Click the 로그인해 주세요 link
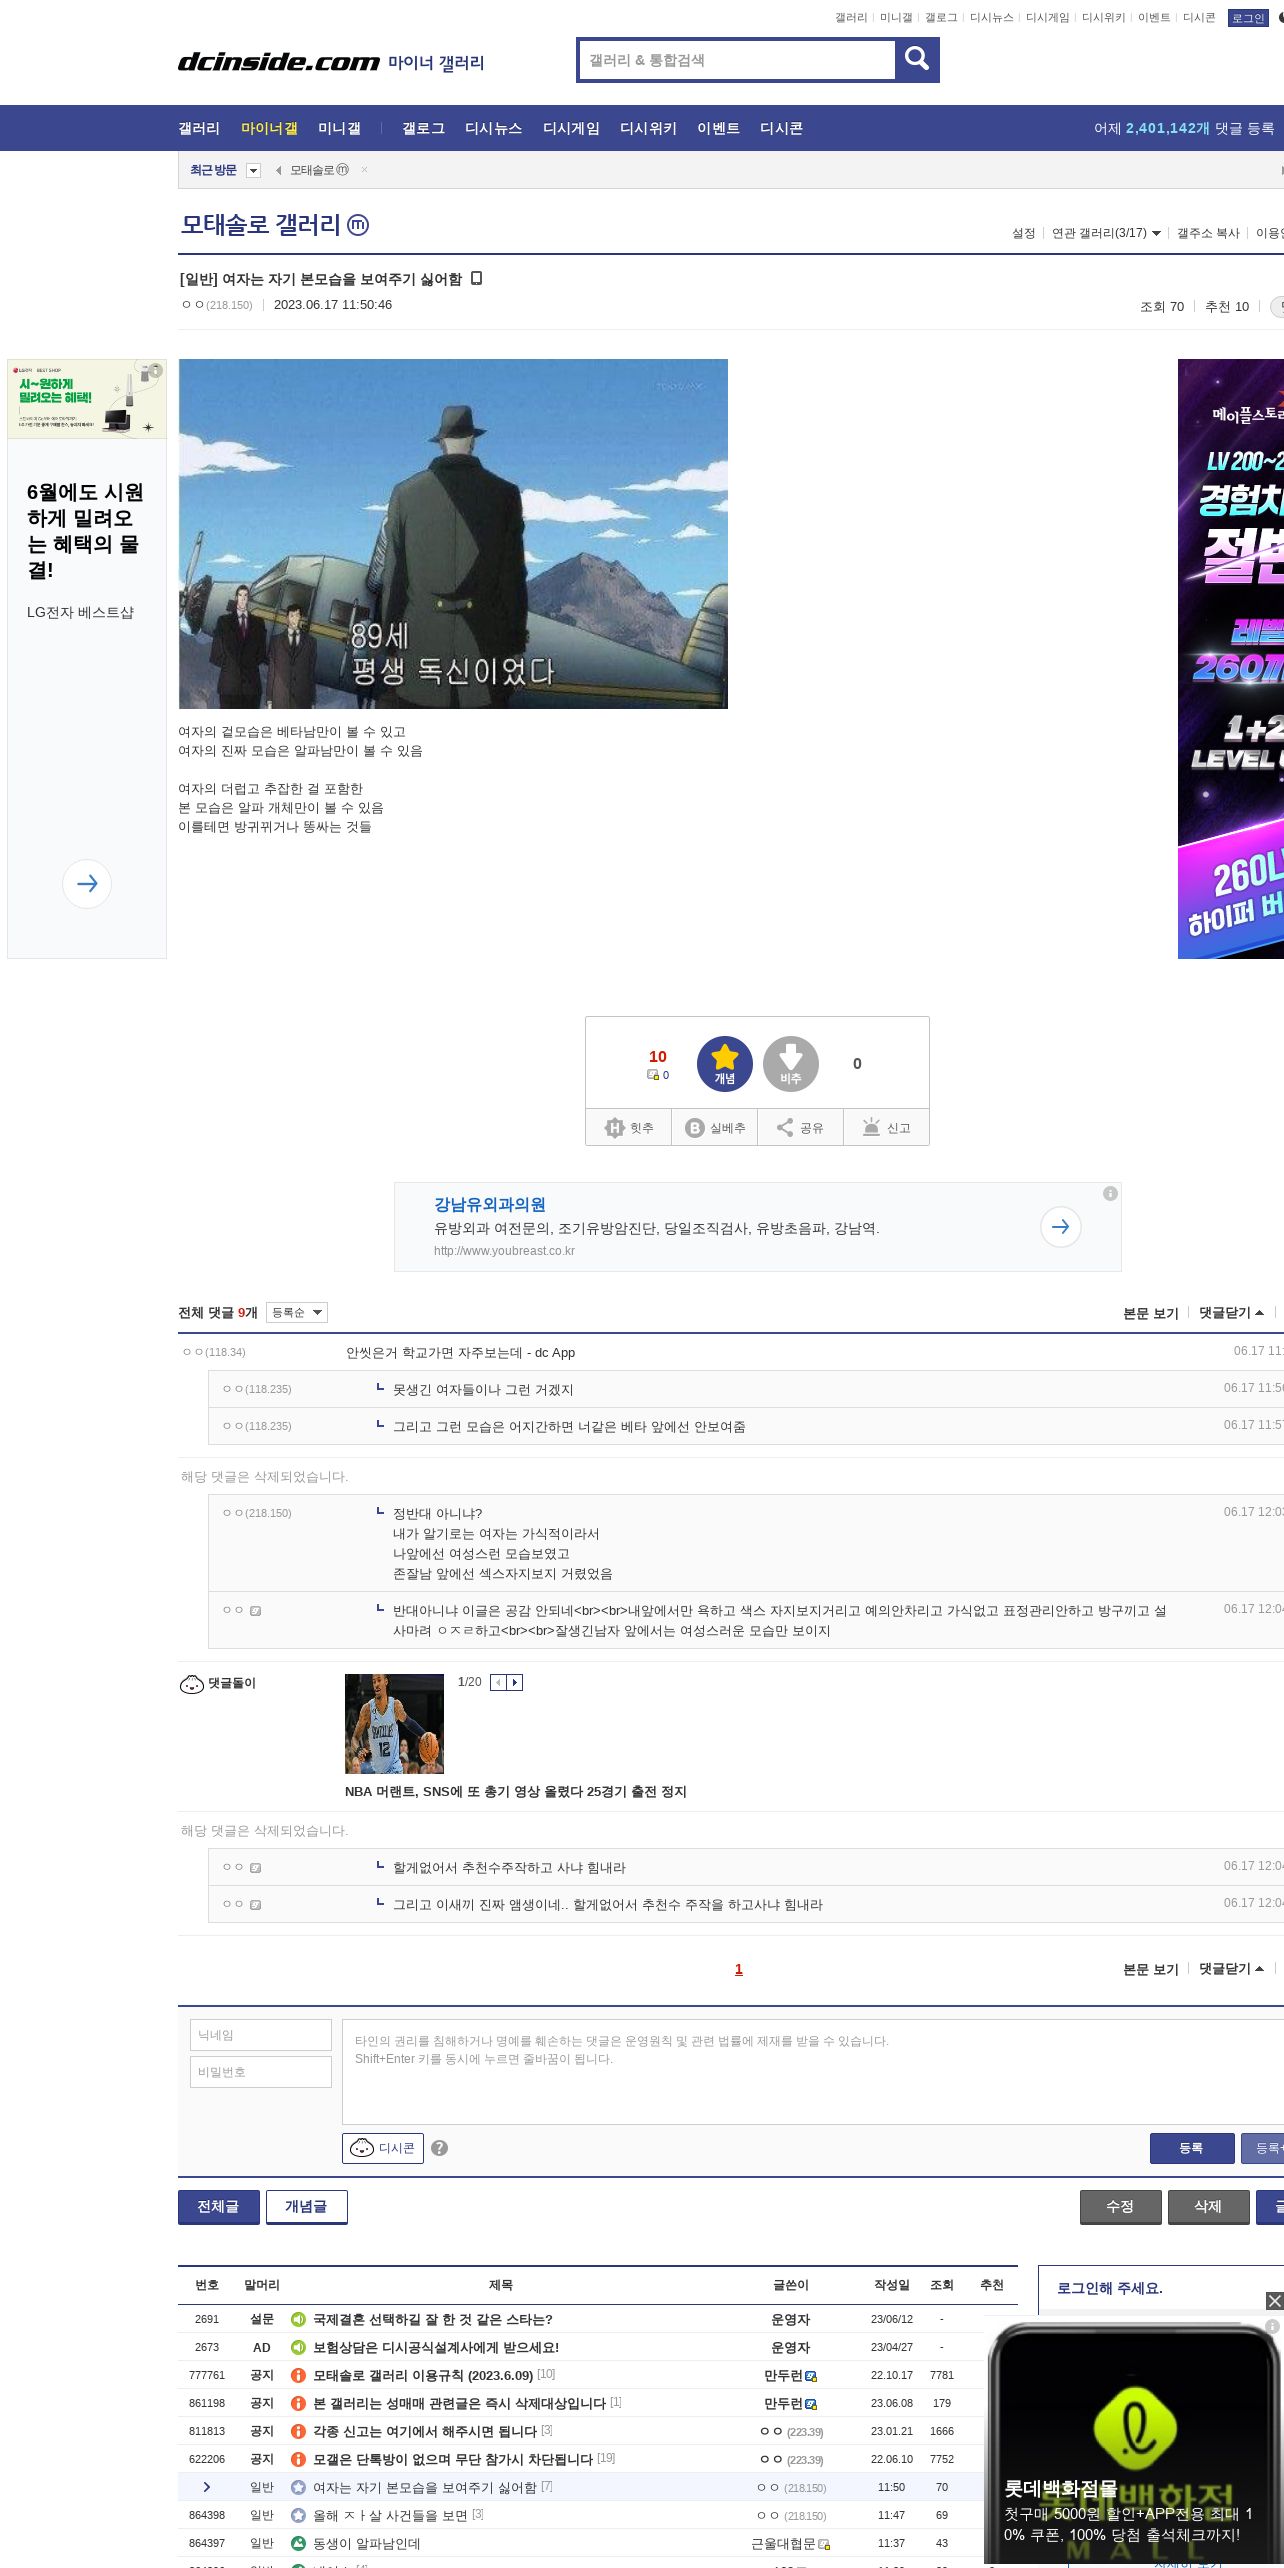This screenshot has height=2568, width=1284. point(1109,2288)
